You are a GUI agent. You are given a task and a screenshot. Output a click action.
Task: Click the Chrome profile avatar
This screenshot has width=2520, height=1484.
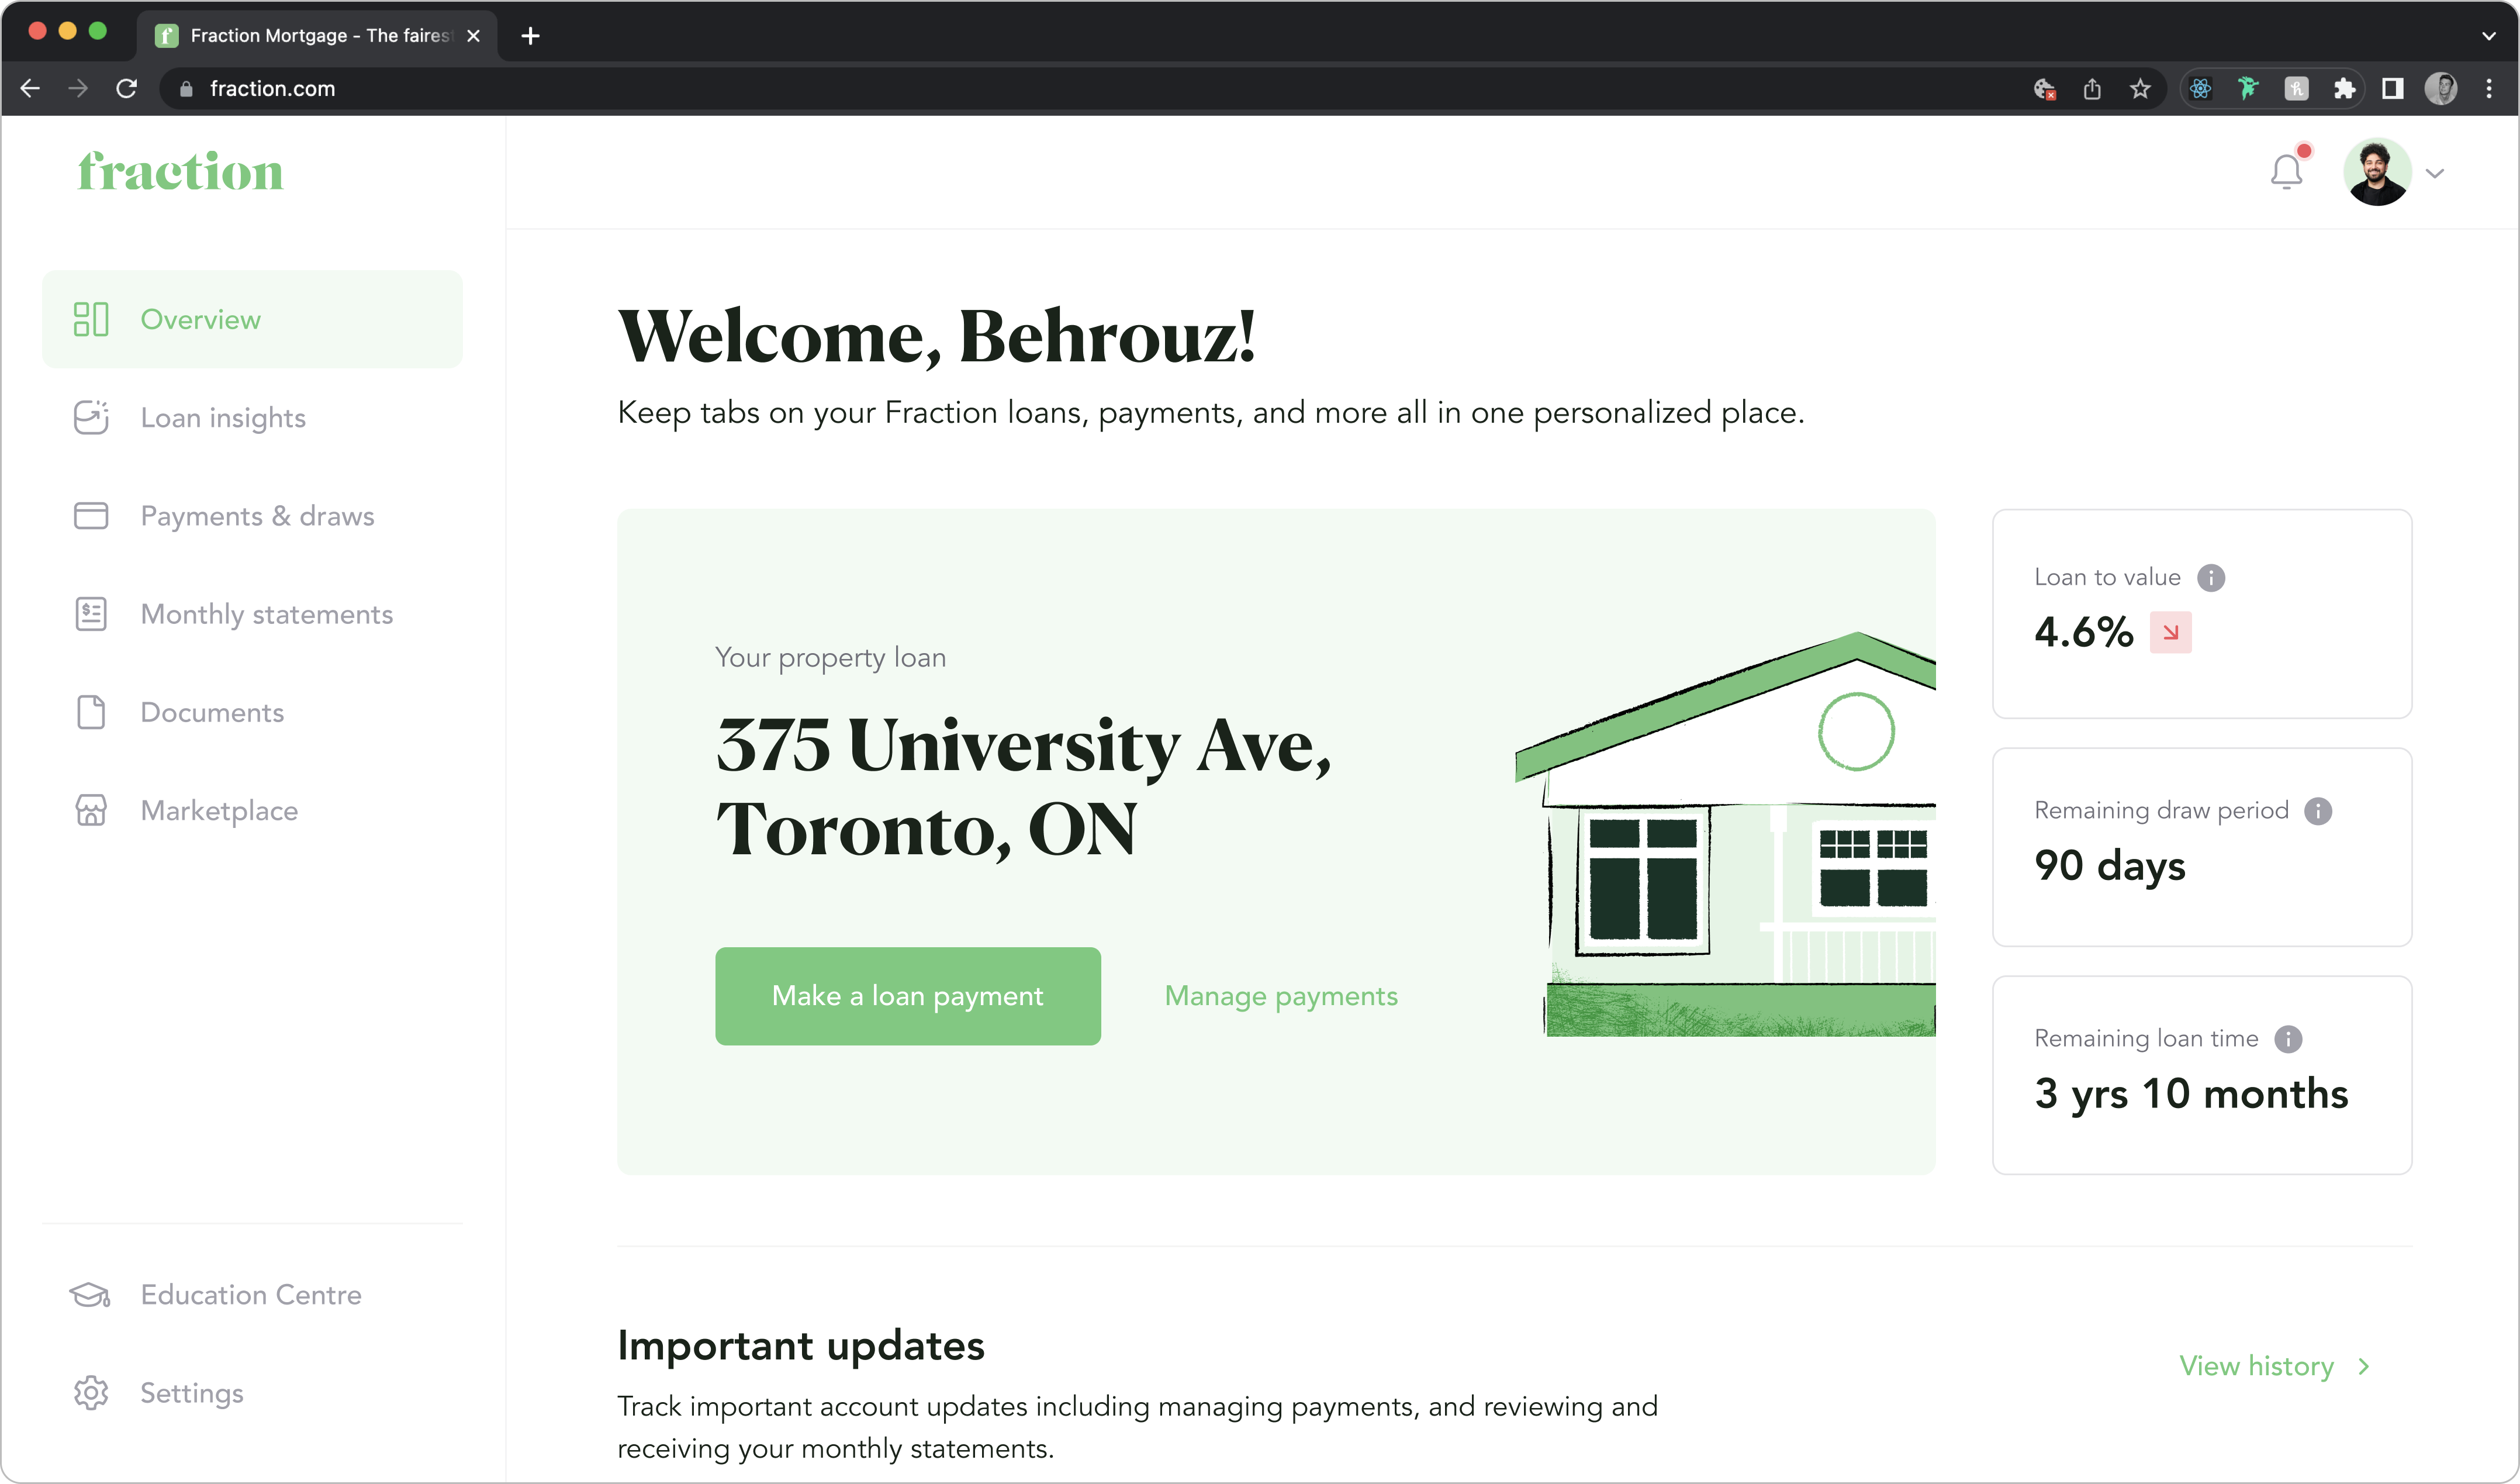[x=2441, y=89]
